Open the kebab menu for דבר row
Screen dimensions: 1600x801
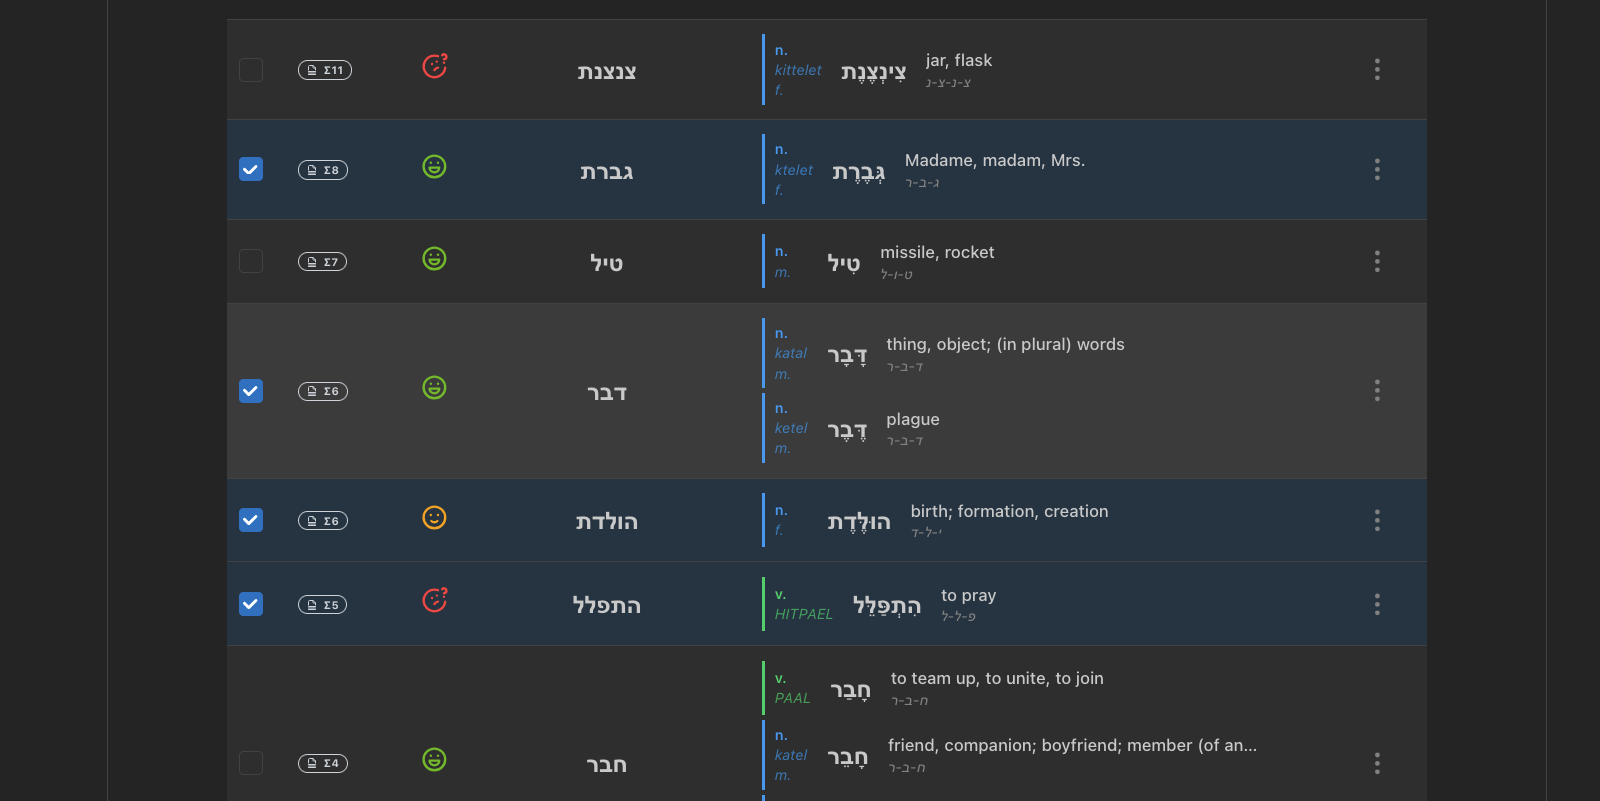tap(1377, 390)
